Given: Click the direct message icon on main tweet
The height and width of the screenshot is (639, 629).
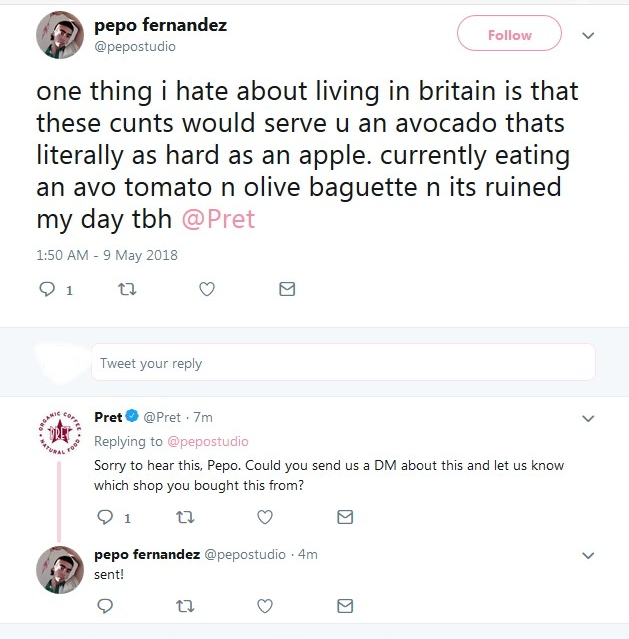Looking at the screenshot, I should tap(286, 290).
